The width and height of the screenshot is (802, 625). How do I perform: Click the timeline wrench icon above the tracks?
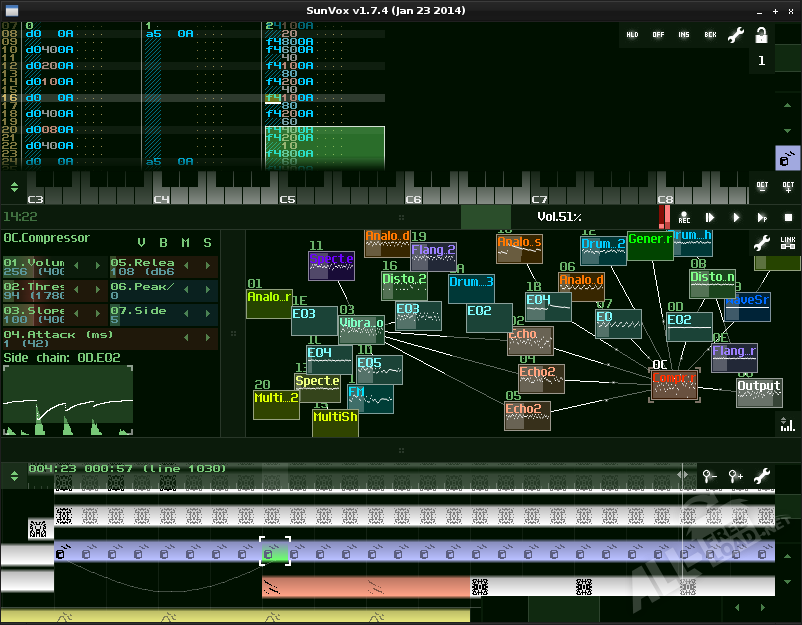pos(762,475)
